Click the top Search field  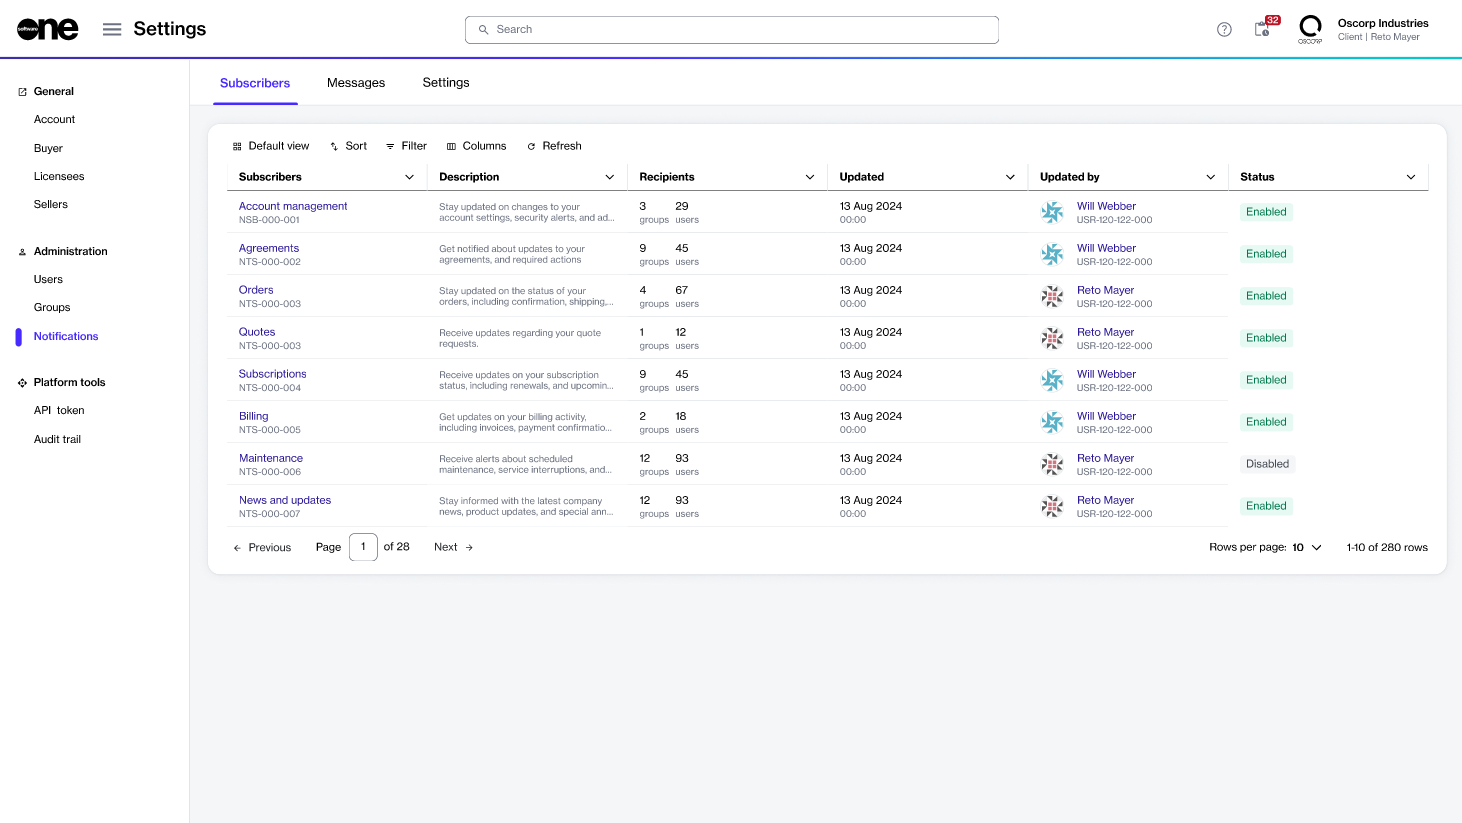732,30
